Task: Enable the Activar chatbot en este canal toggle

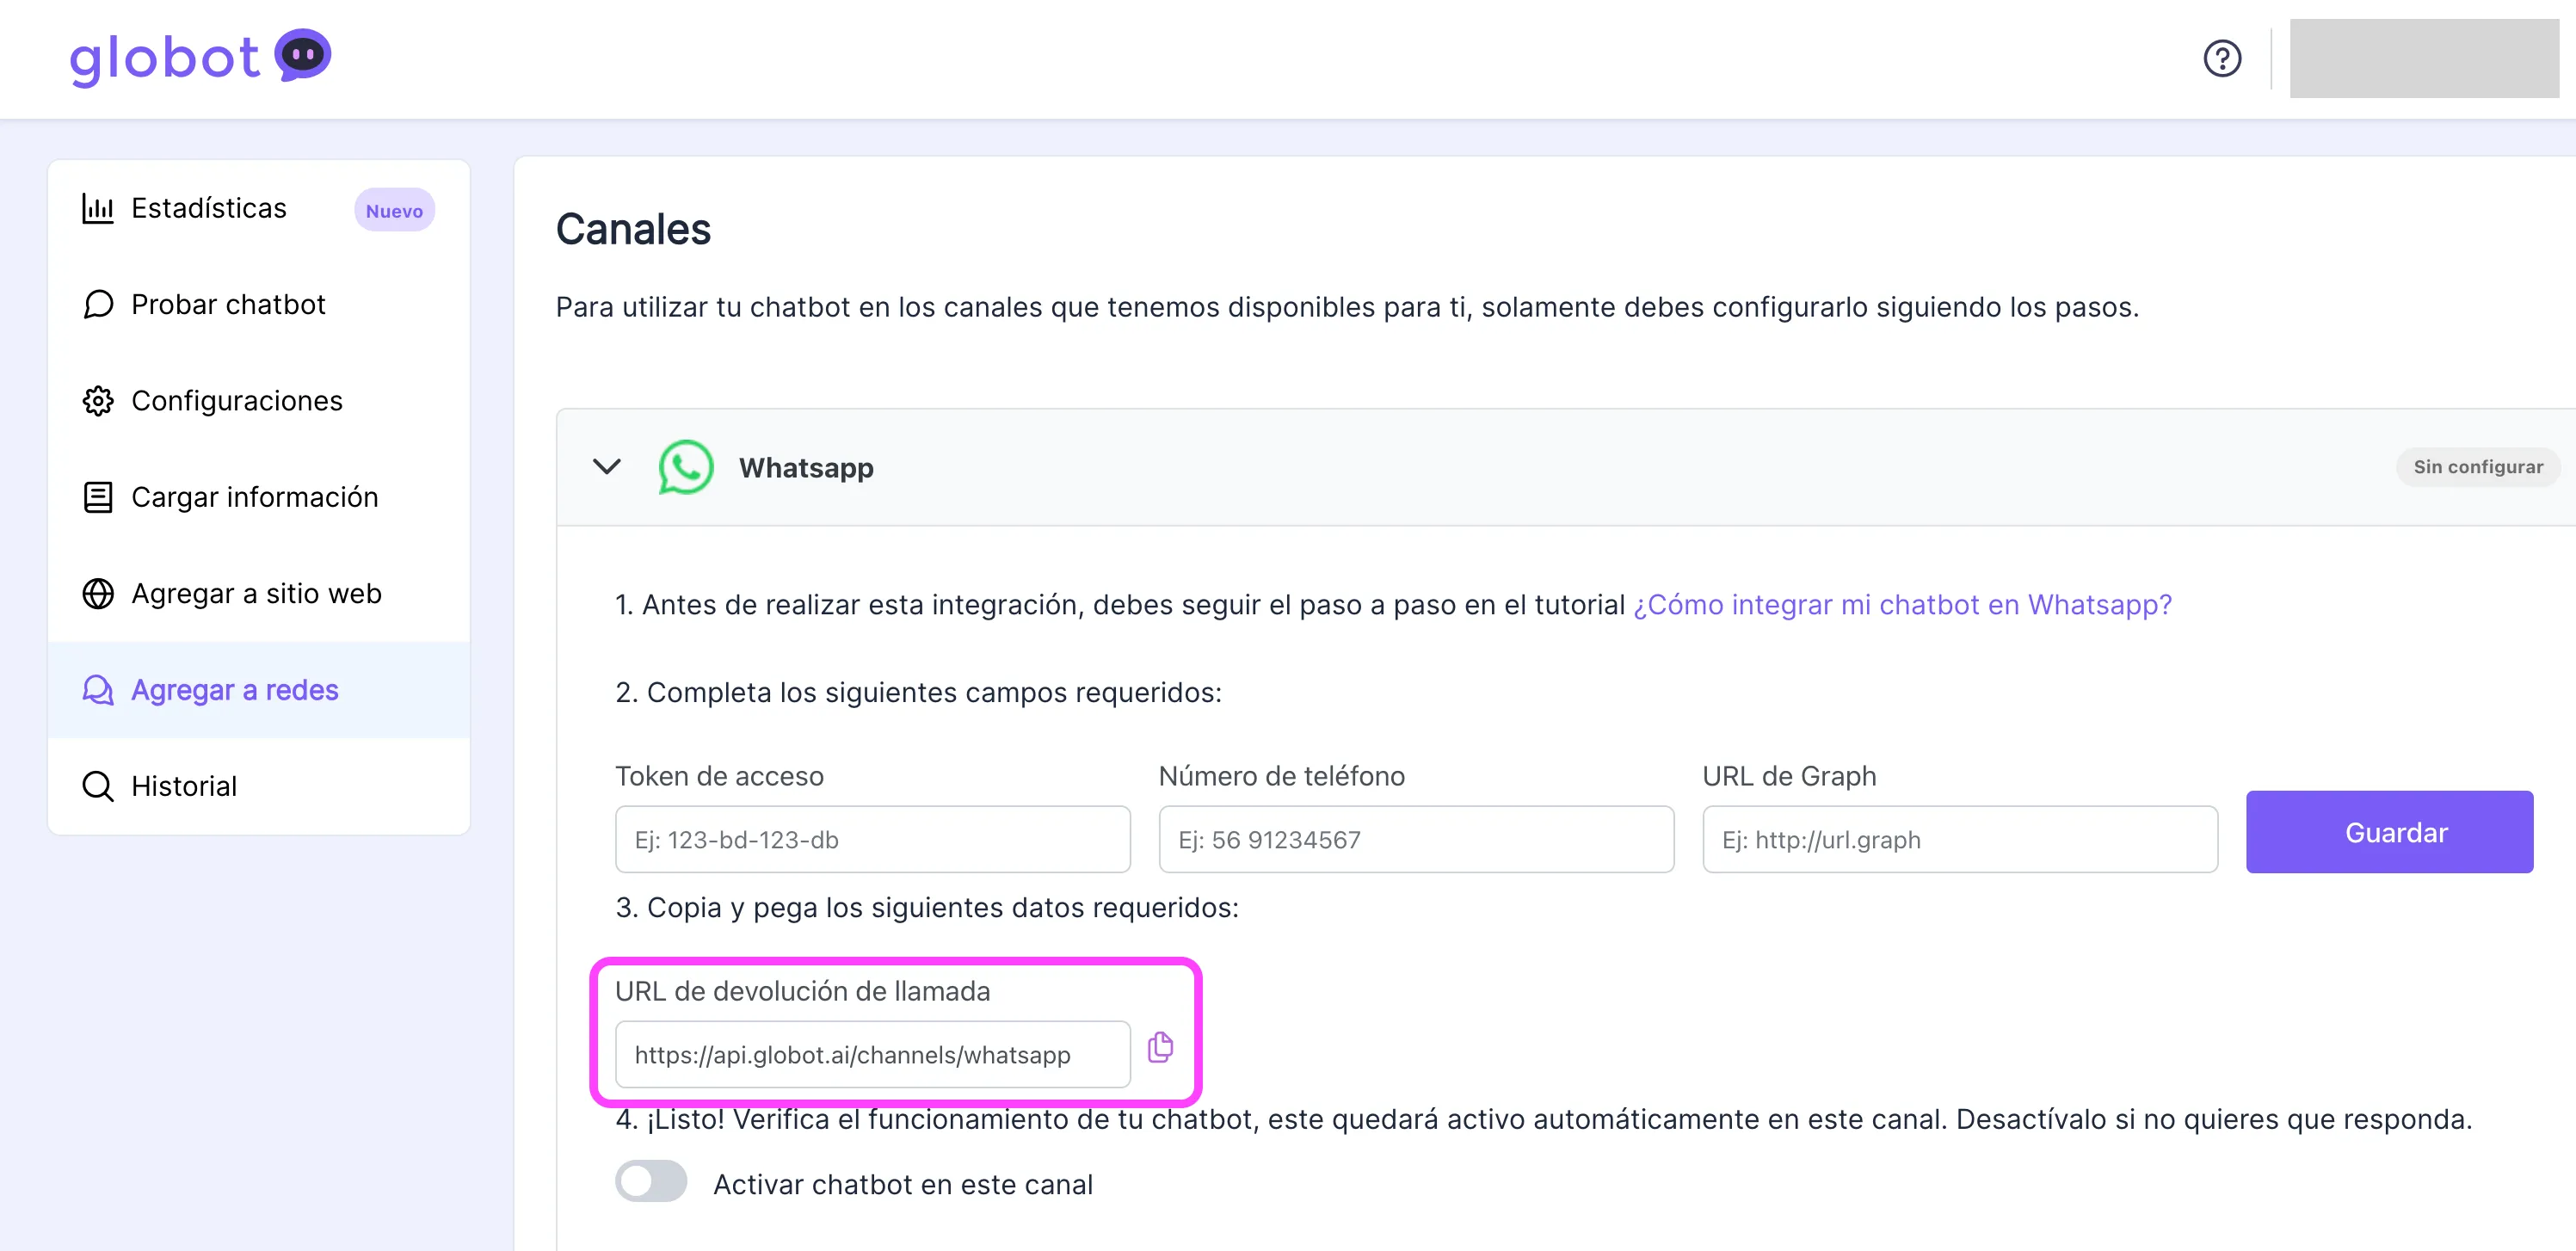Action: pyautogui.click(x=650, y=1182)
